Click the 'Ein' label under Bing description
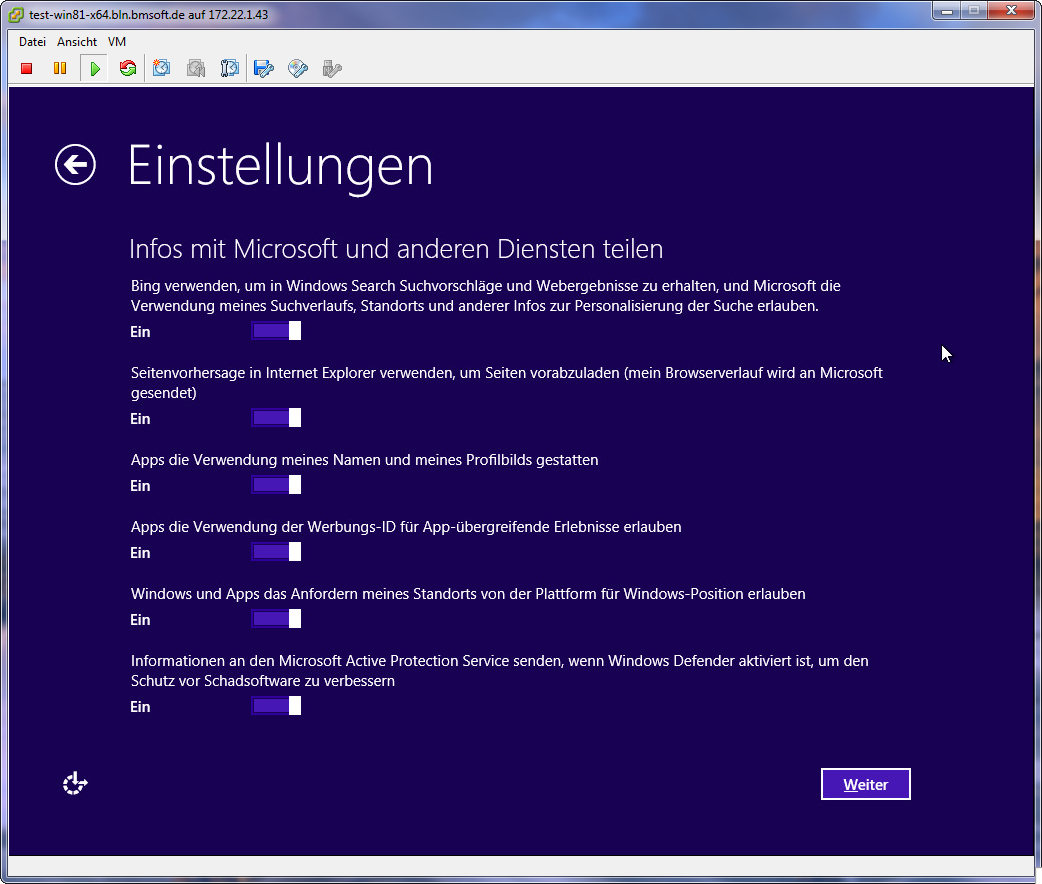Screen dimensions: 1042x884 (x=140, y=332)
